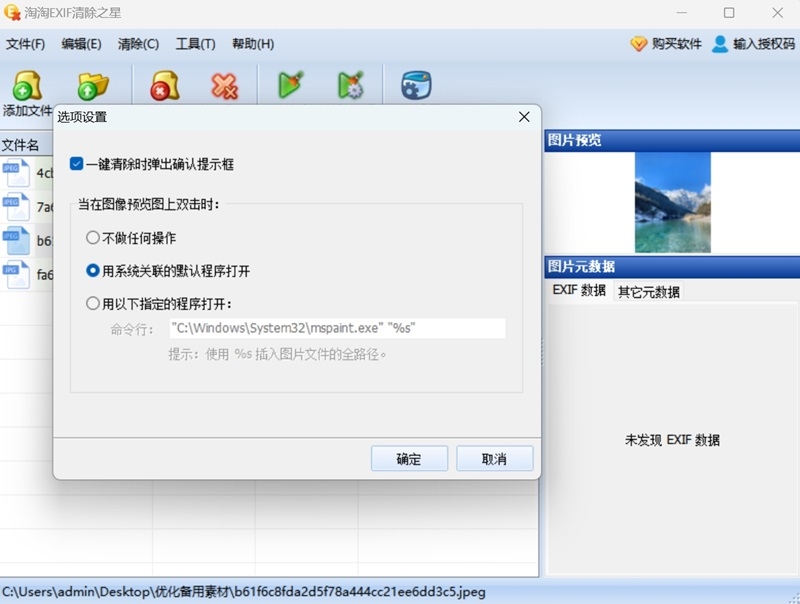
Task: Click the red X clear-list toolbar icon
Action: pos(224,85)
